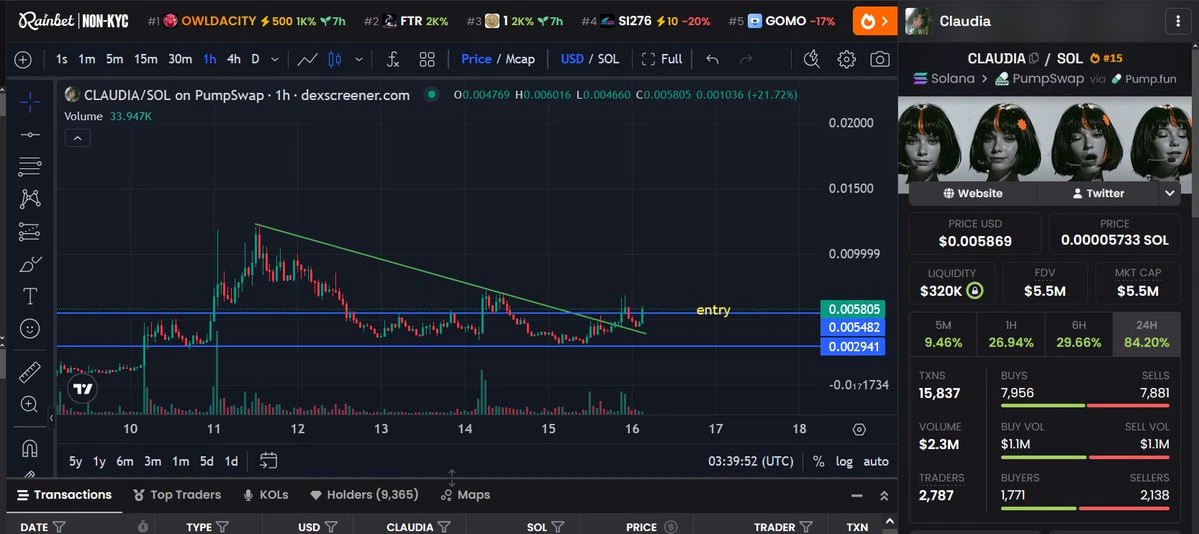The height and width of the screenshot is (534, 1199).
Task: Take a chart snapshot with camera icon
Action: point(880,59)
